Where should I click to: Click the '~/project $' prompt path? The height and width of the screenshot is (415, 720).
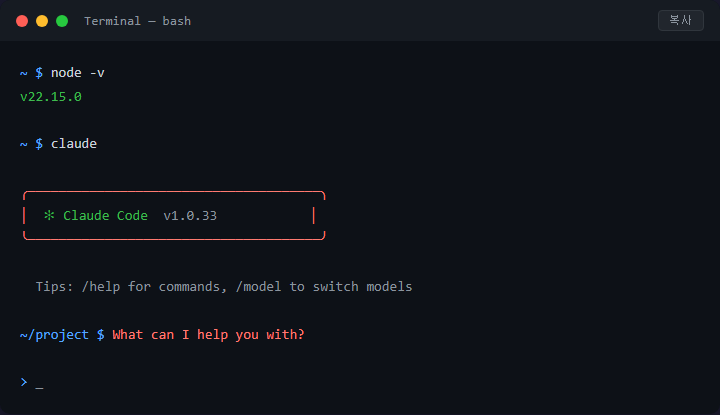point(62,335)
